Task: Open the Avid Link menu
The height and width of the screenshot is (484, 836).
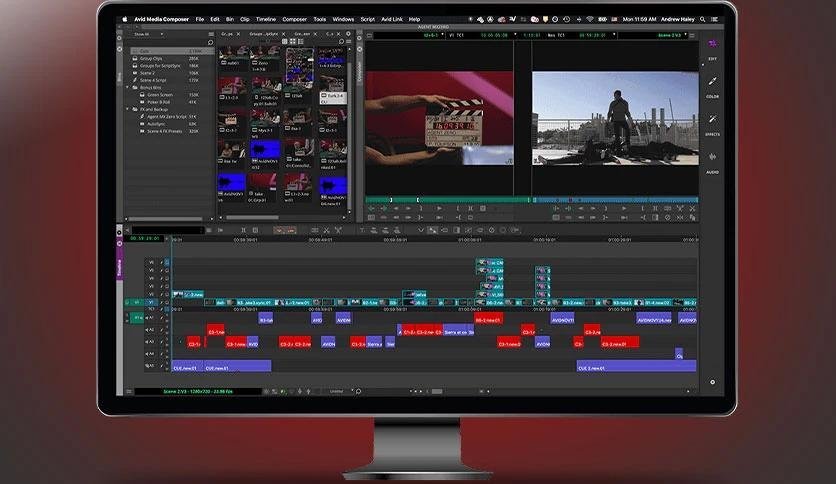Action: (392, 19)
